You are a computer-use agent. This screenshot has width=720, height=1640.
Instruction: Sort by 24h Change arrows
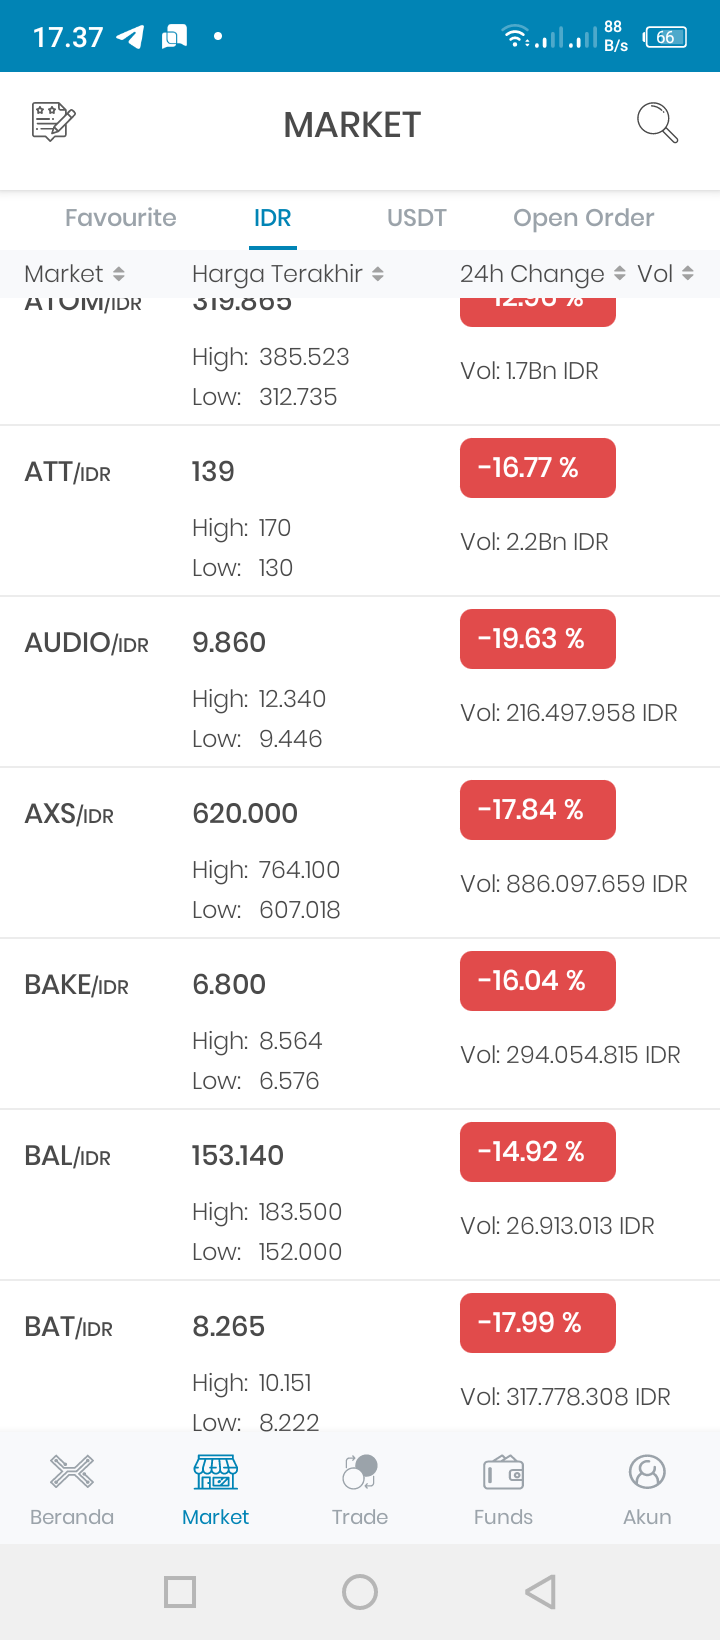click(620, 274)
